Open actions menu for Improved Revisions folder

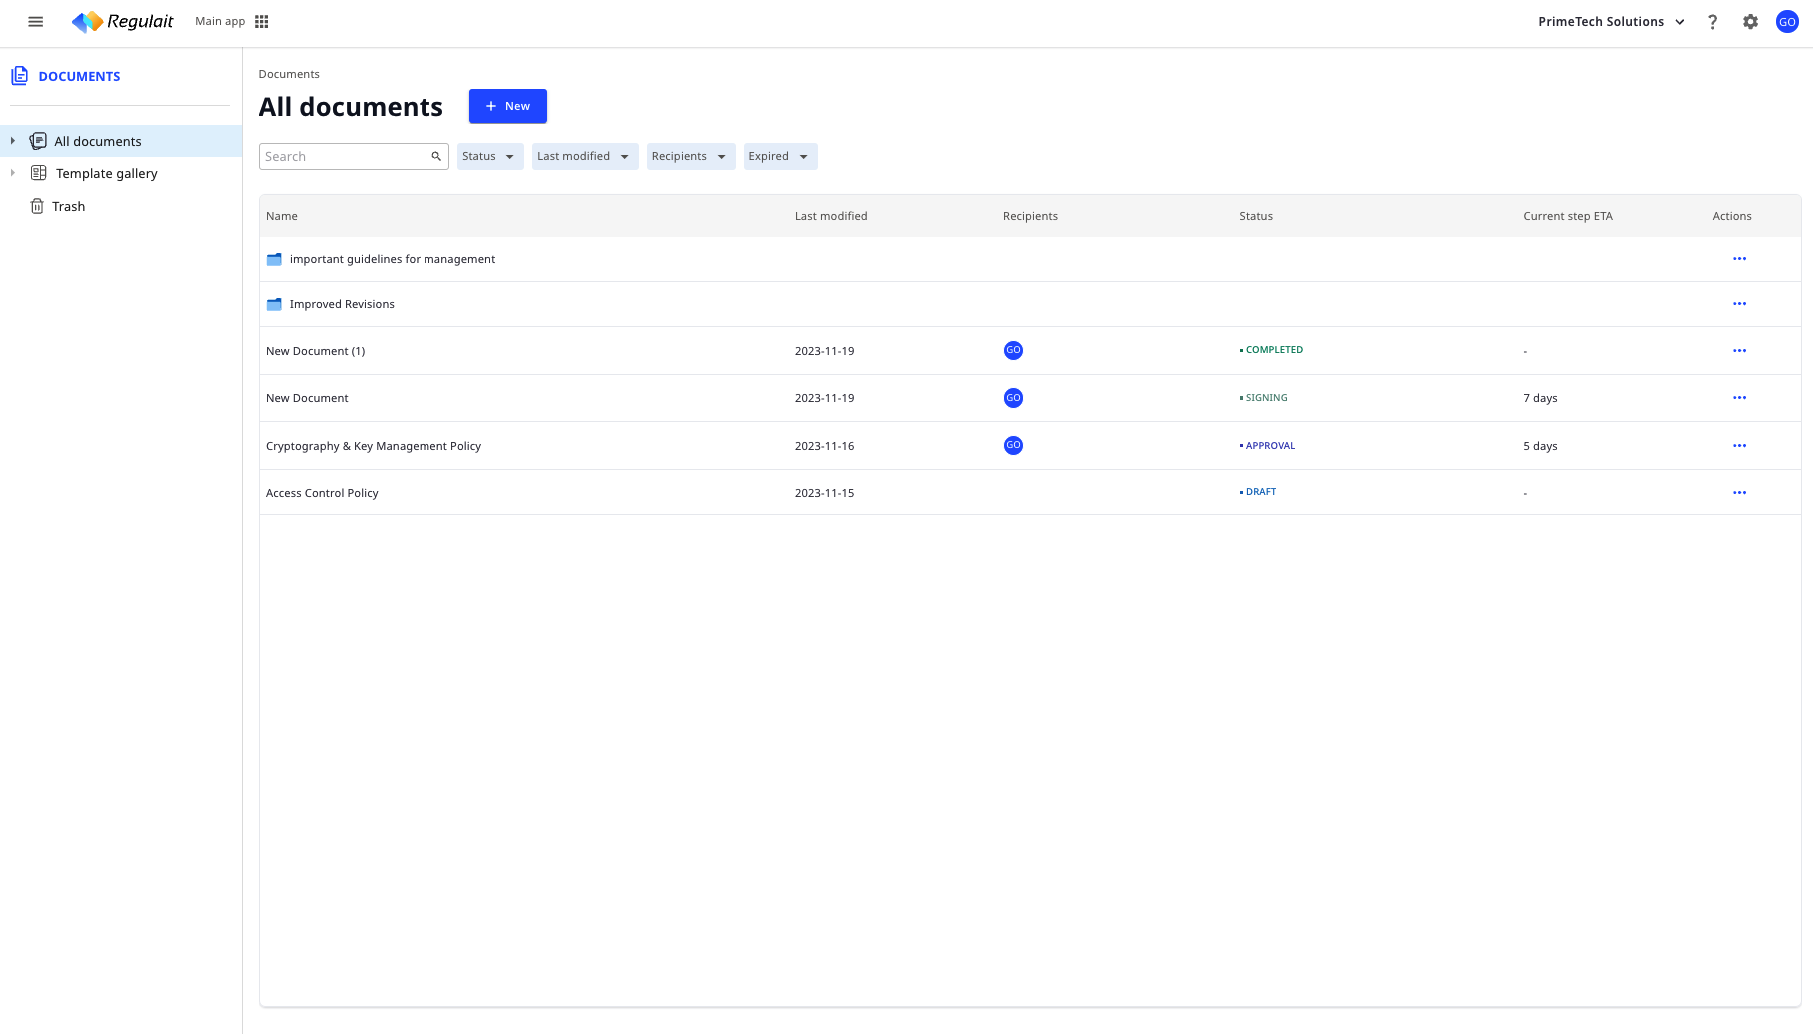1739,304
